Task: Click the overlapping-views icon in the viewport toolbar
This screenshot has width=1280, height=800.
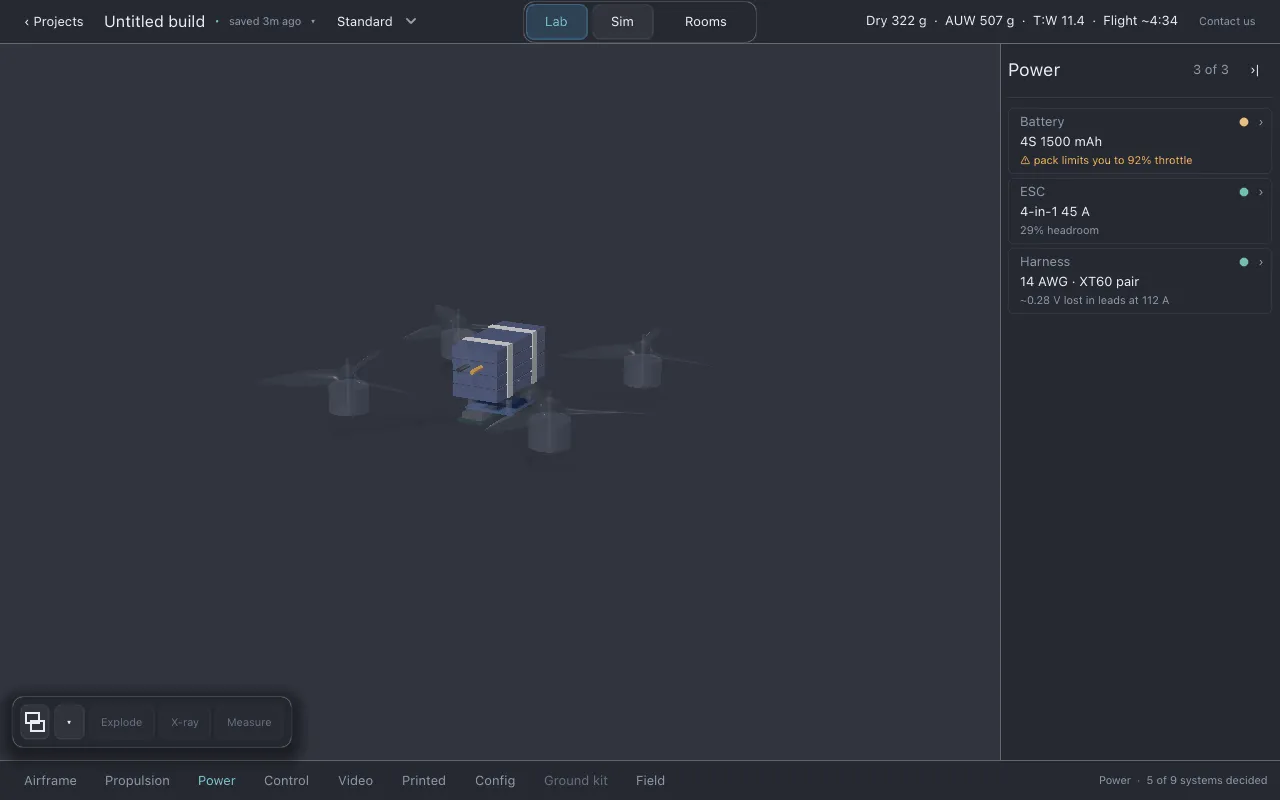Action: click(x=35, y=722)
